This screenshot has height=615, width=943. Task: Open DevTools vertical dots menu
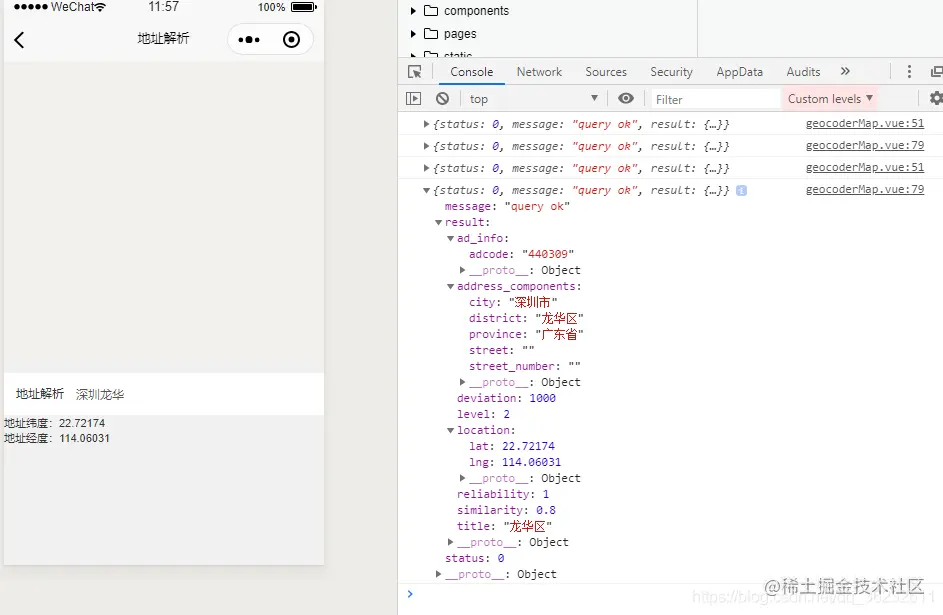click(x=909, y=72)
